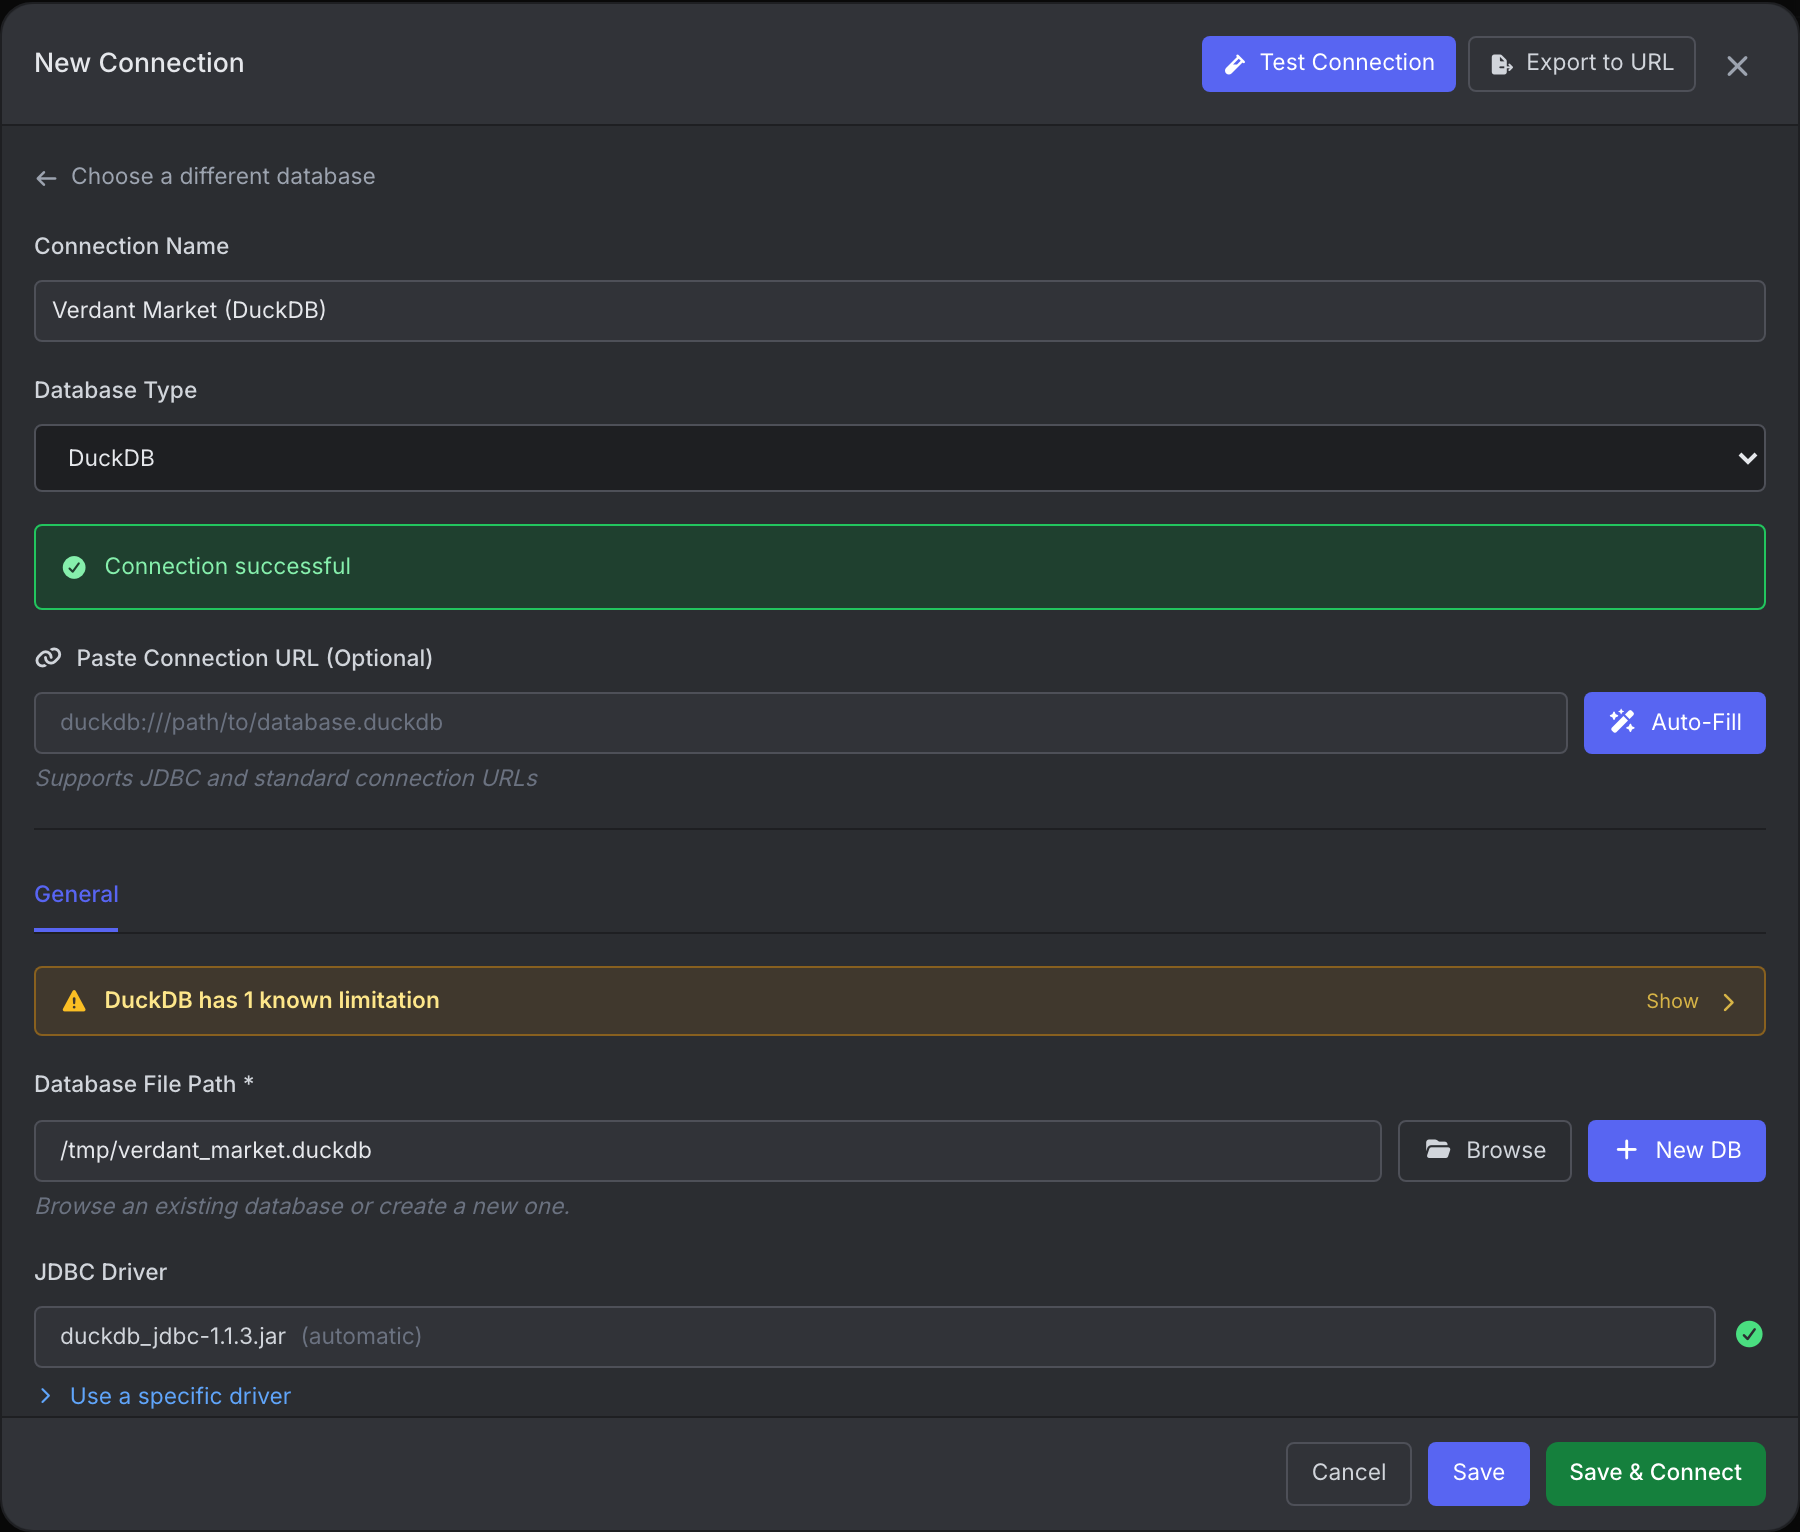Screen dimensions: 1800x1532
Task: Click the warning triangle icon in DuckDB limitation banner
Action: (x=74, y=1001)
